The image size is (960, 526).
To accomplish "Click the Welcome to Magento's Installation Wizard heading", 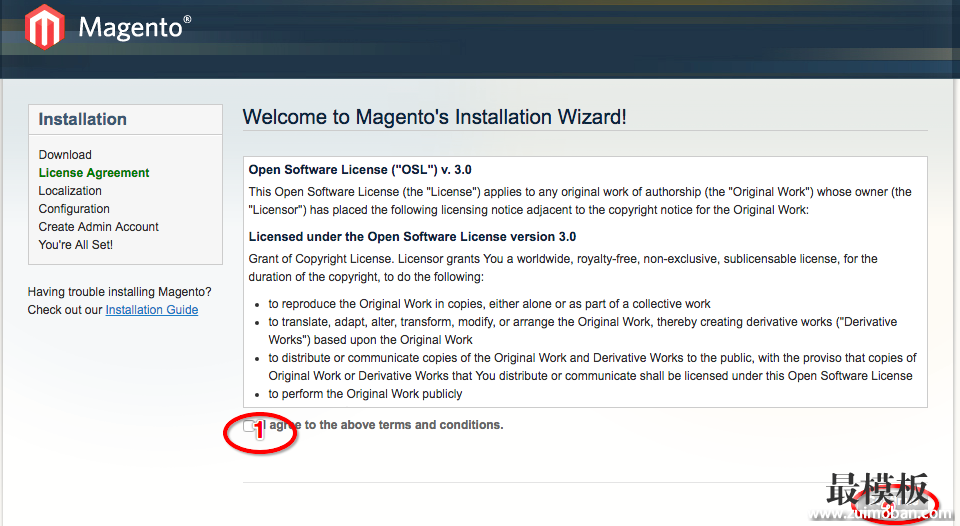I will tap(435, 117).
